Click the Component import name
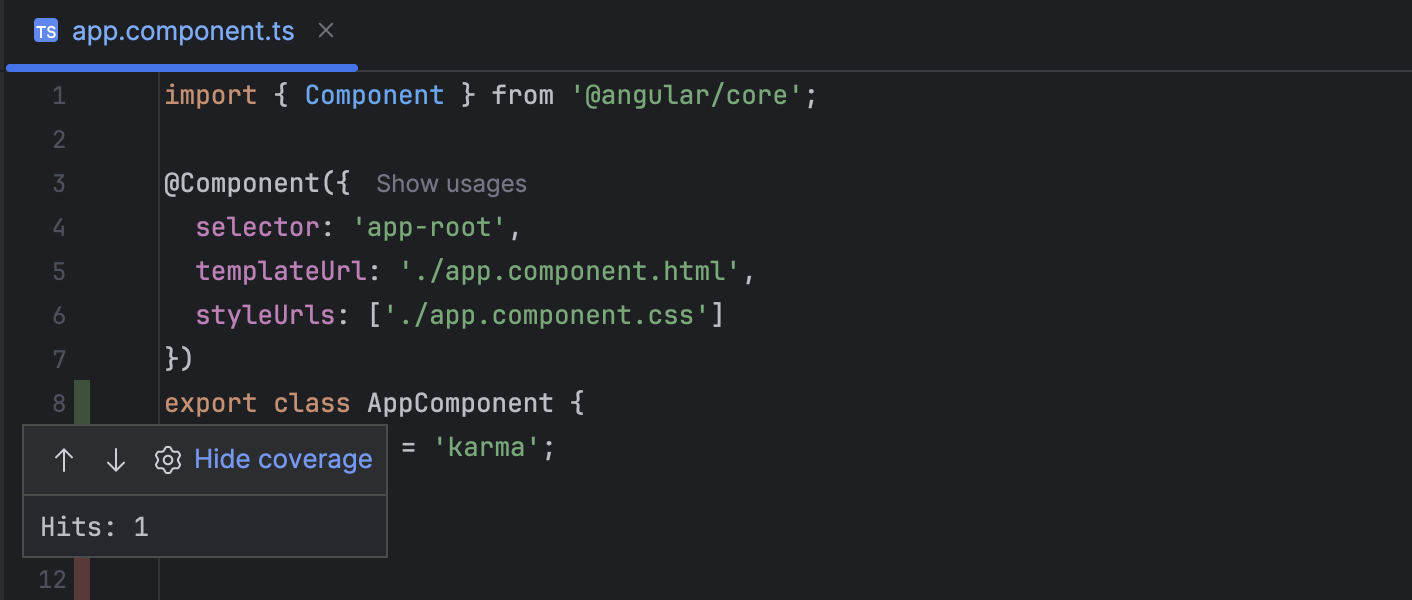 [374, 95]
